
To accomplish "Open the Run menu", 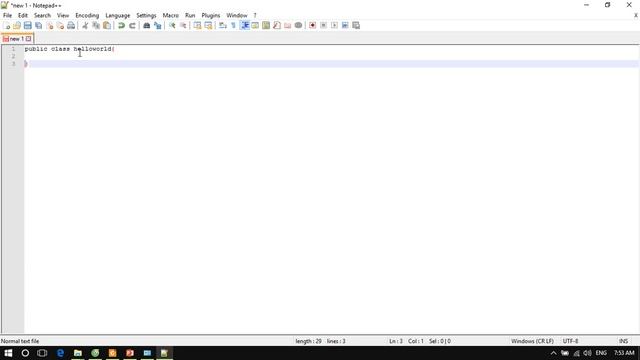I will [x=190, y=15].
